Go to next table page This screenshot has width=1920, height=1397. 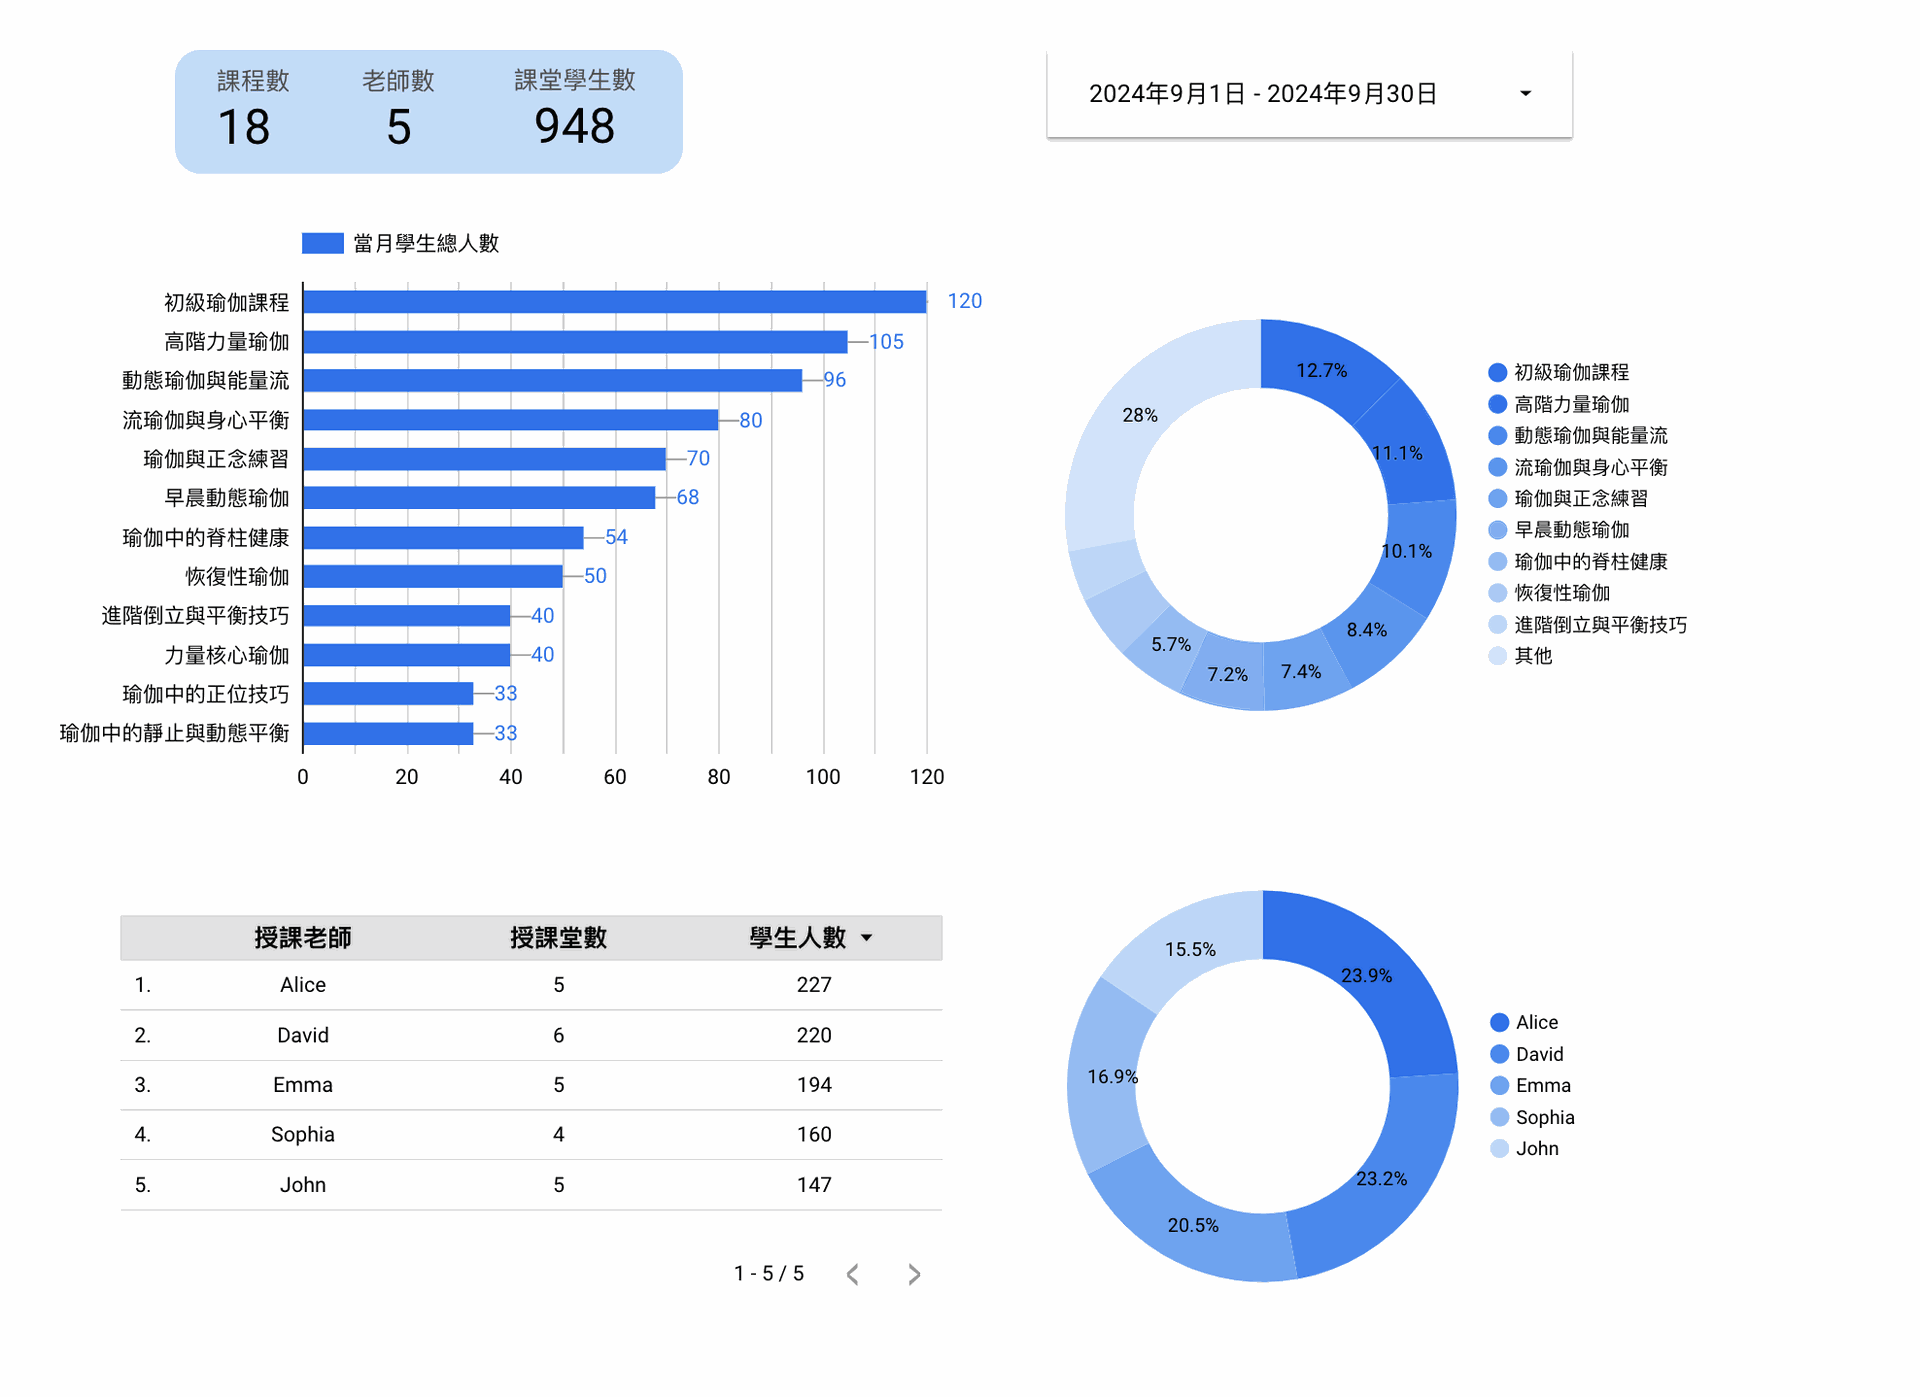[x=914, y=1274]
